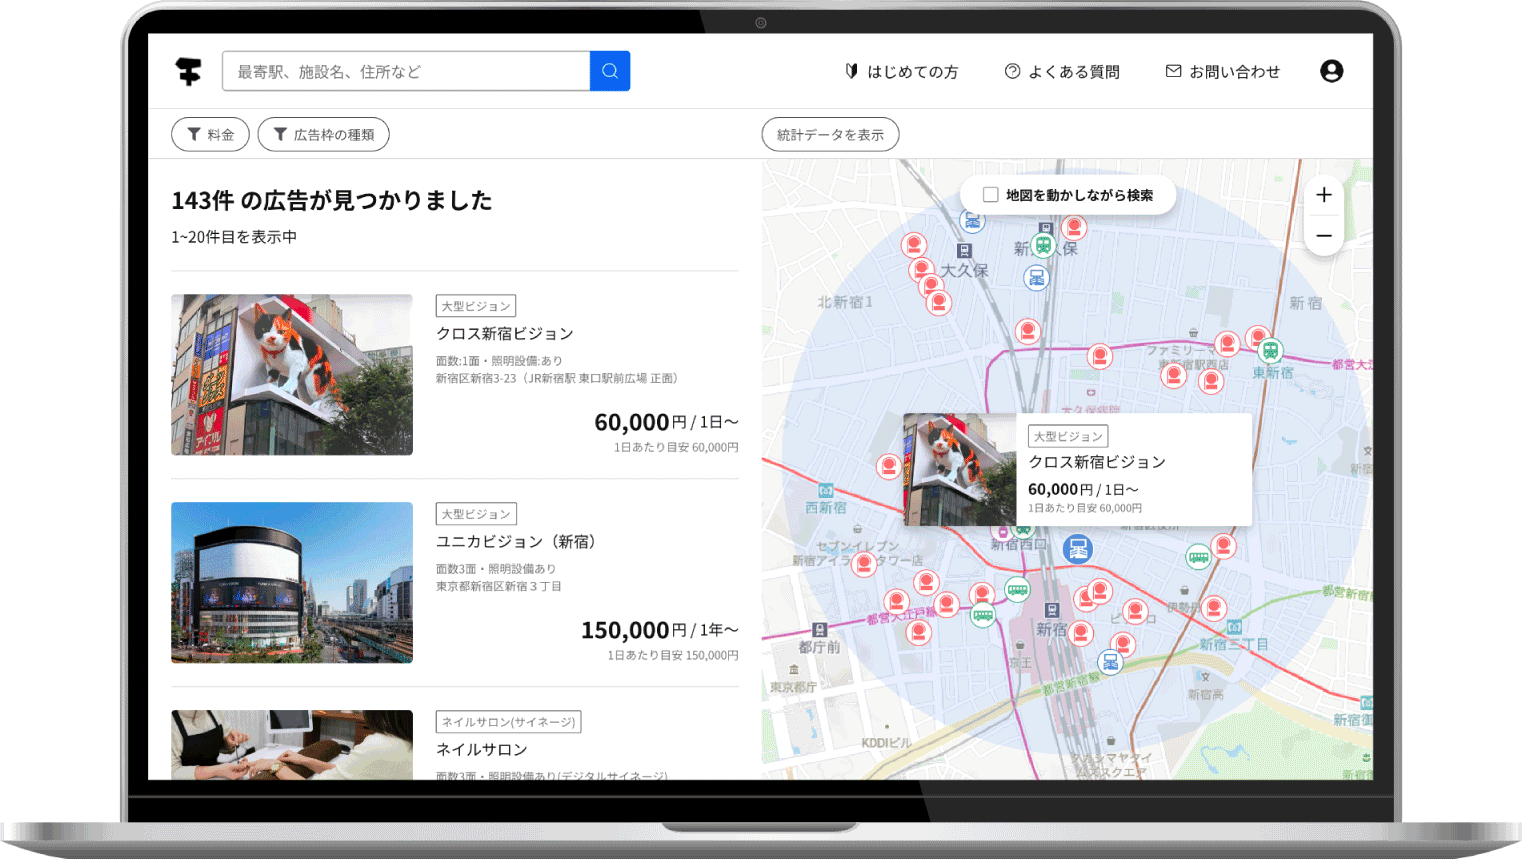1522x859 pixels.
Task: Click the site logo in header
Action: (188, 71)
